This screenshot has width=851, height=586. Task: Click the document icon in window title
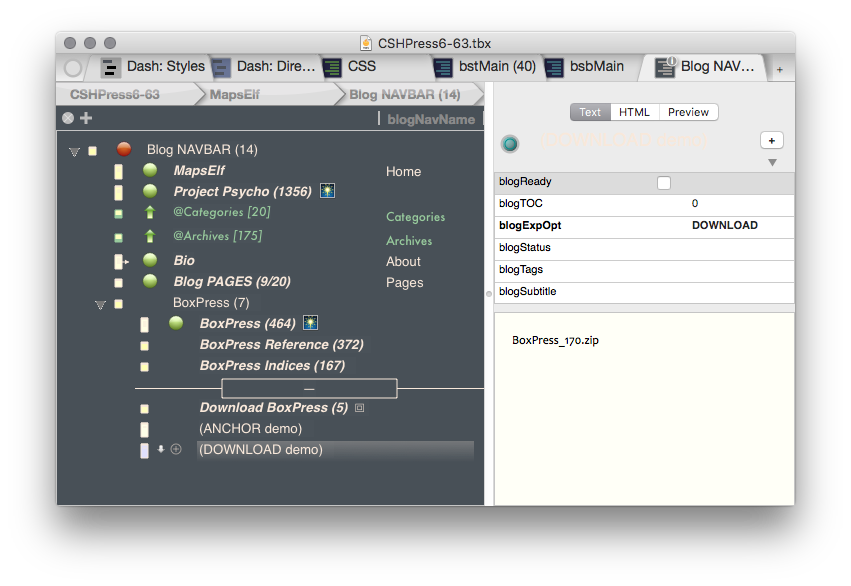pos(366,43)
